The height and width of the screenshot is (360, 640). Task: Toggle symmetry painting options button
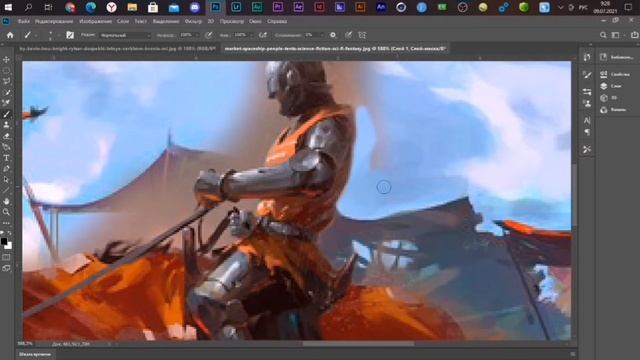click(x=362, y=35)
